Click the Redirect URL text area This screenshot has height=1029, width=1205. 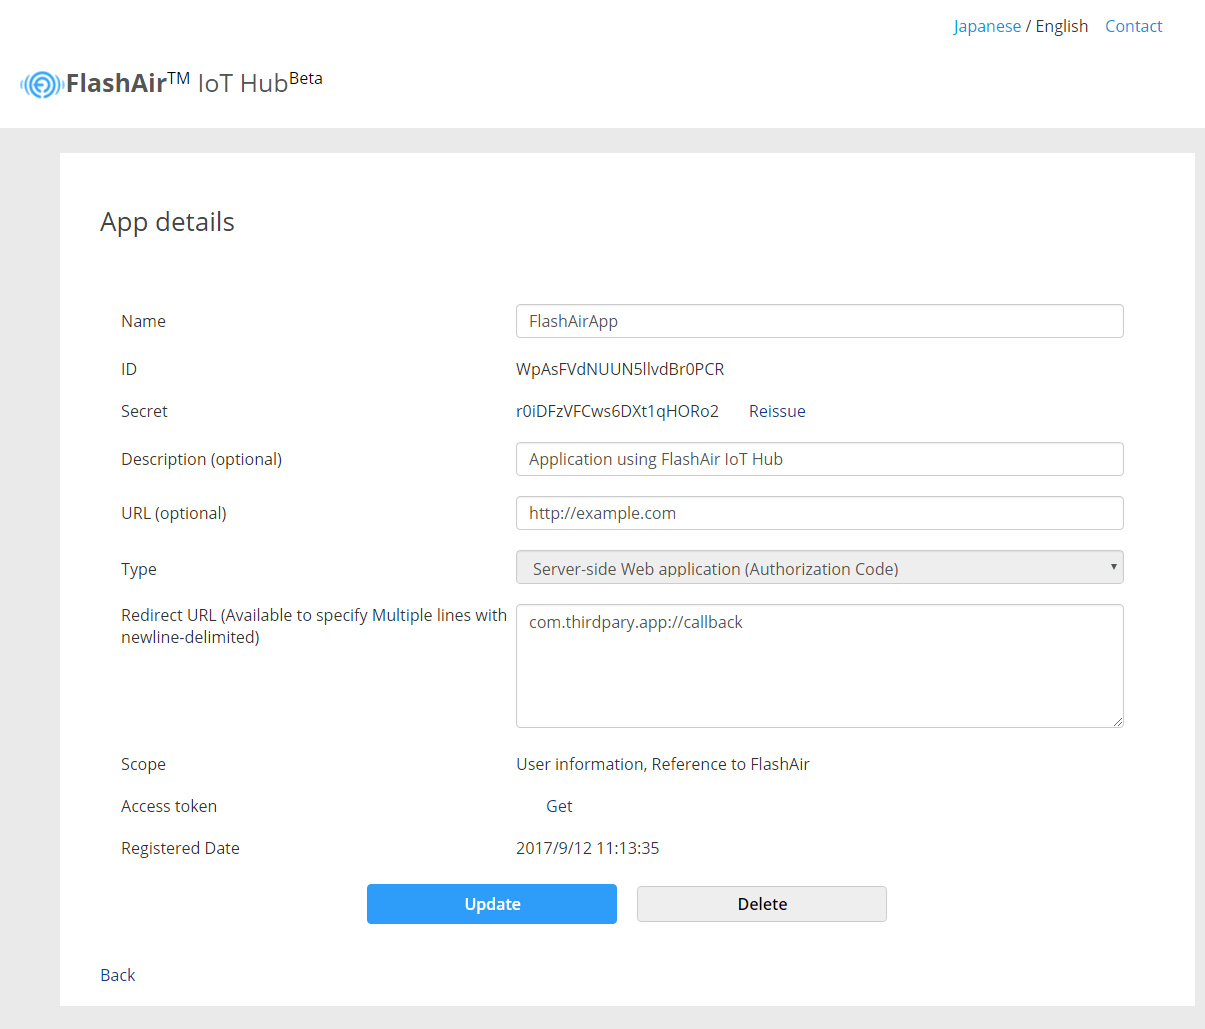(x=819, y=665)
